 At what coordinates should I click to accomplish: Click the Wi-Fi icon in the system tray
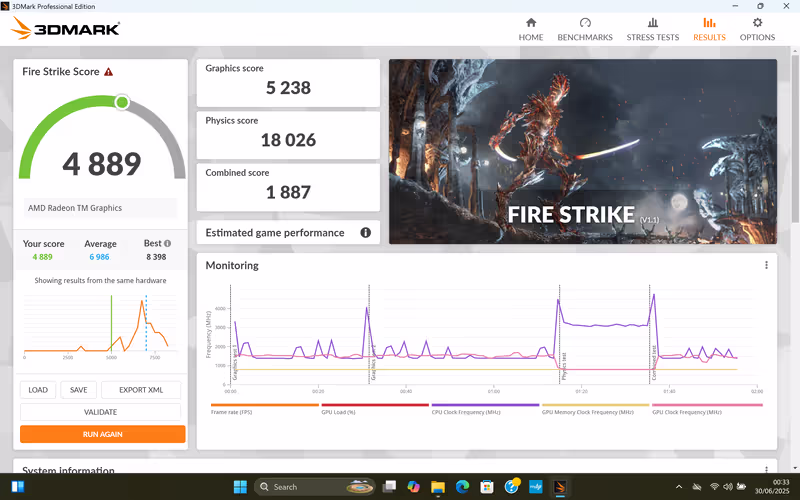click(x=714, y=487)
